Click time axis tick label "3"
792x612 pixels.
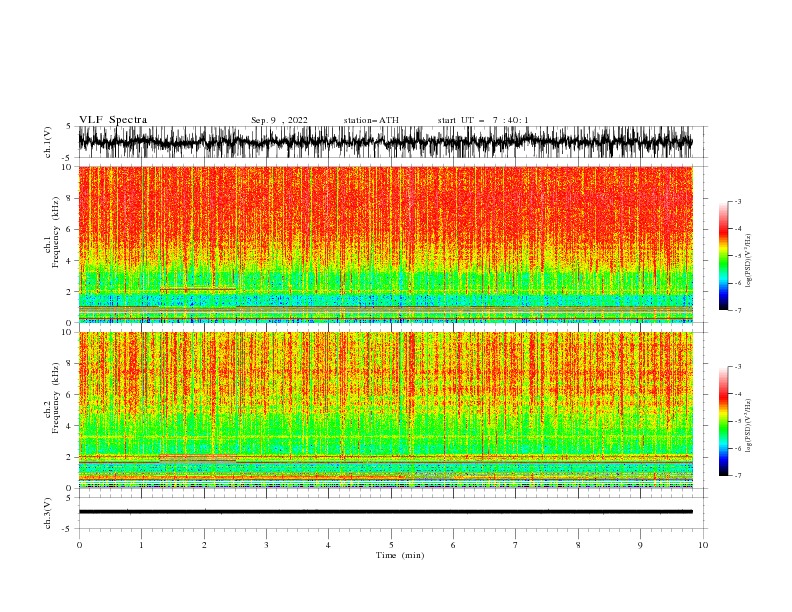pos(266,545)
